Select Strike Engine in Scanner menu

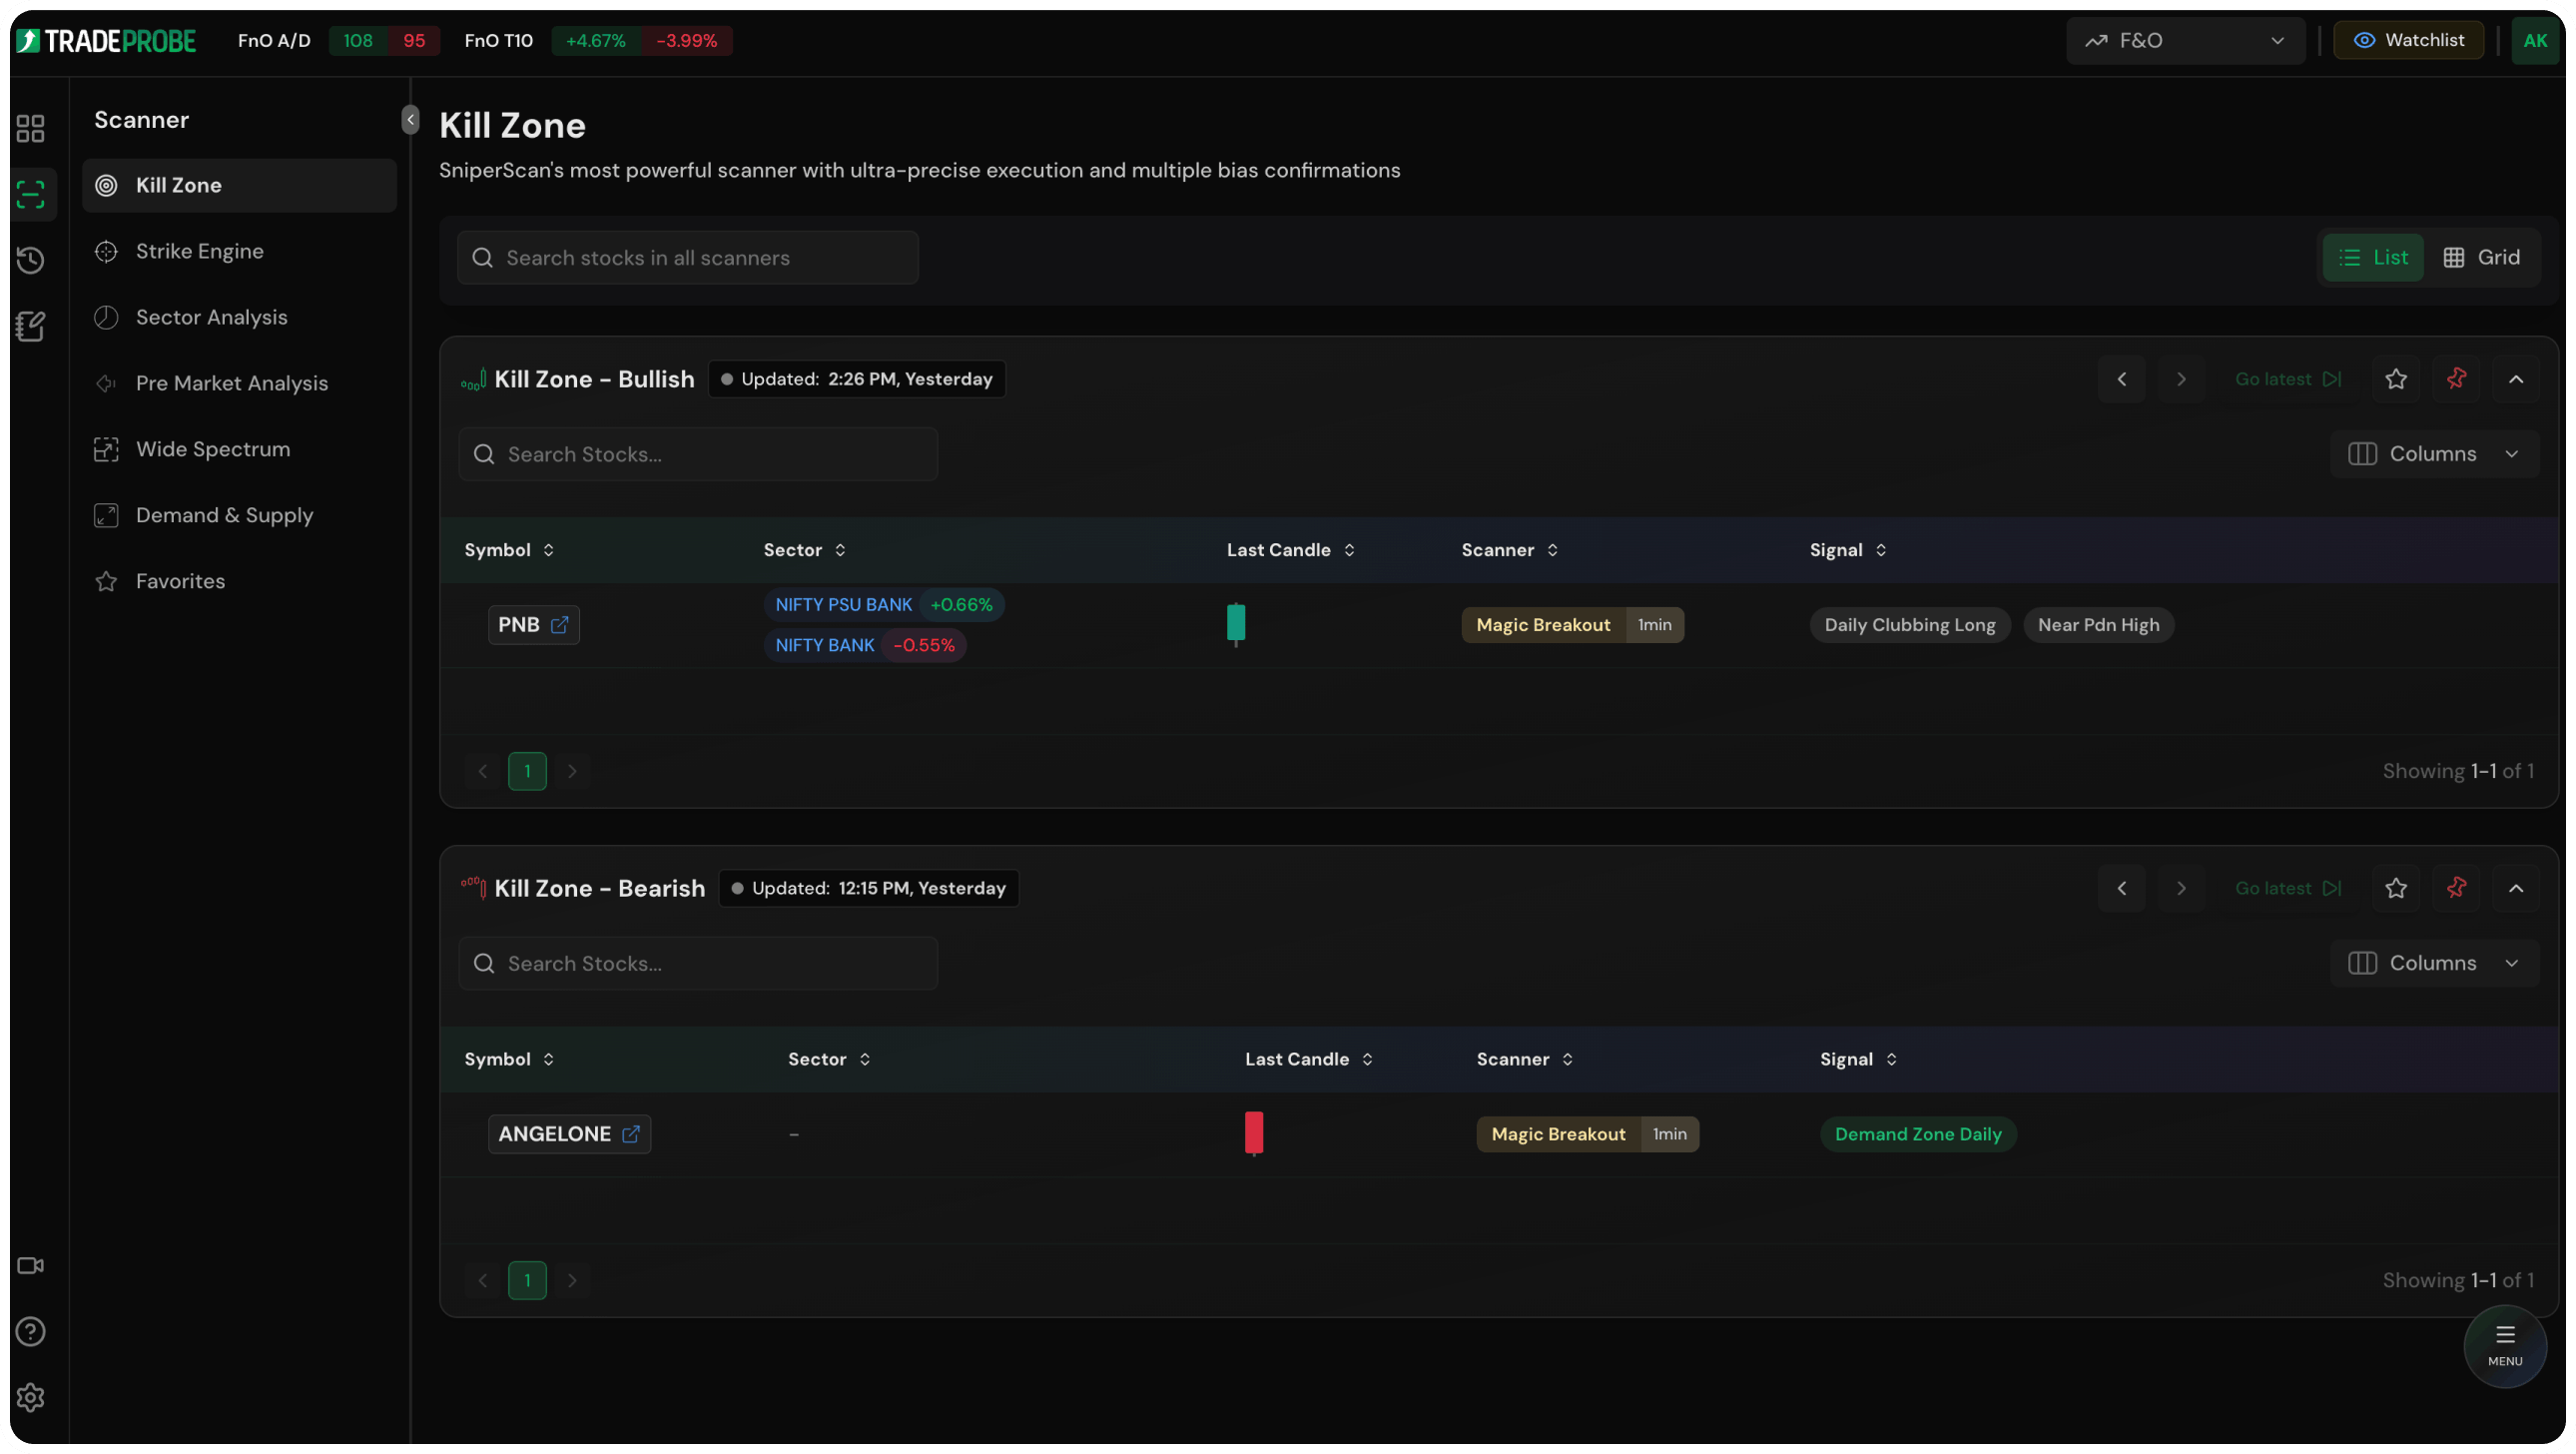239,251
